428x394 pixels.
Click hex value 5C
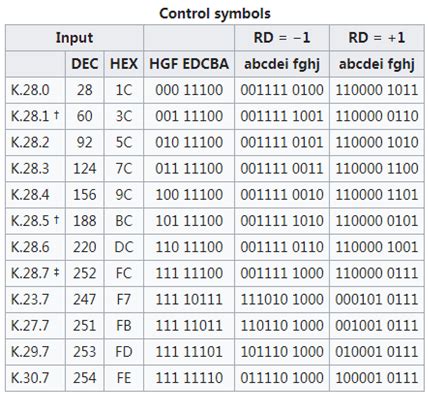(124, 142)
